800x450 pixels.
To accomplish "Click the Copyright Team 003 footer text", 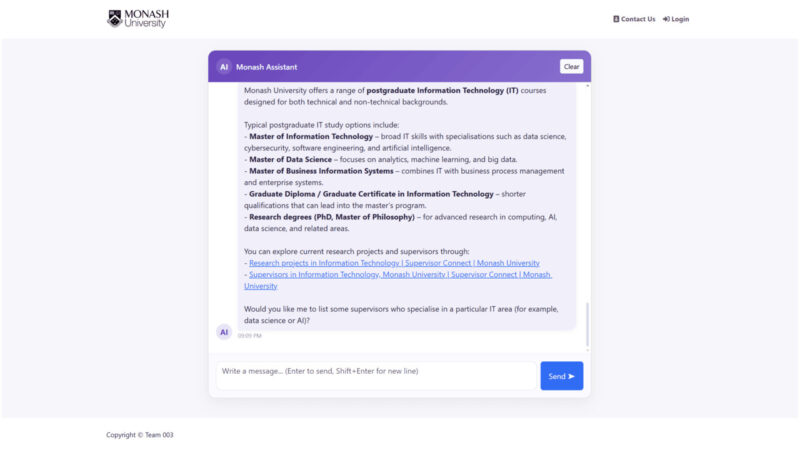I will point(140,434).
